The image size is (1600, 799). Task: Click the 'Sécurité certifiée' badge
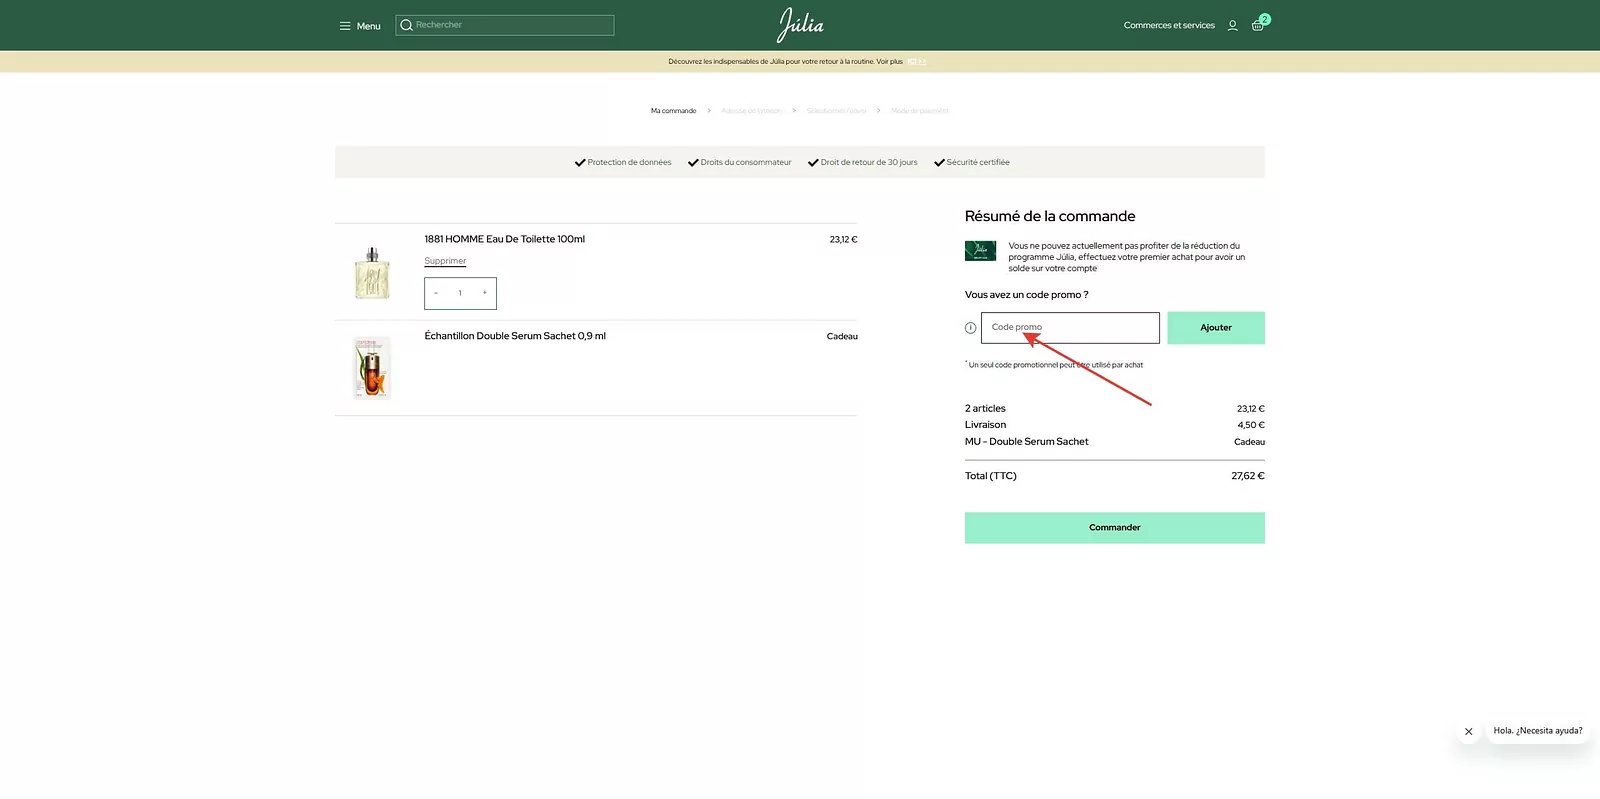tap(972, 162)
